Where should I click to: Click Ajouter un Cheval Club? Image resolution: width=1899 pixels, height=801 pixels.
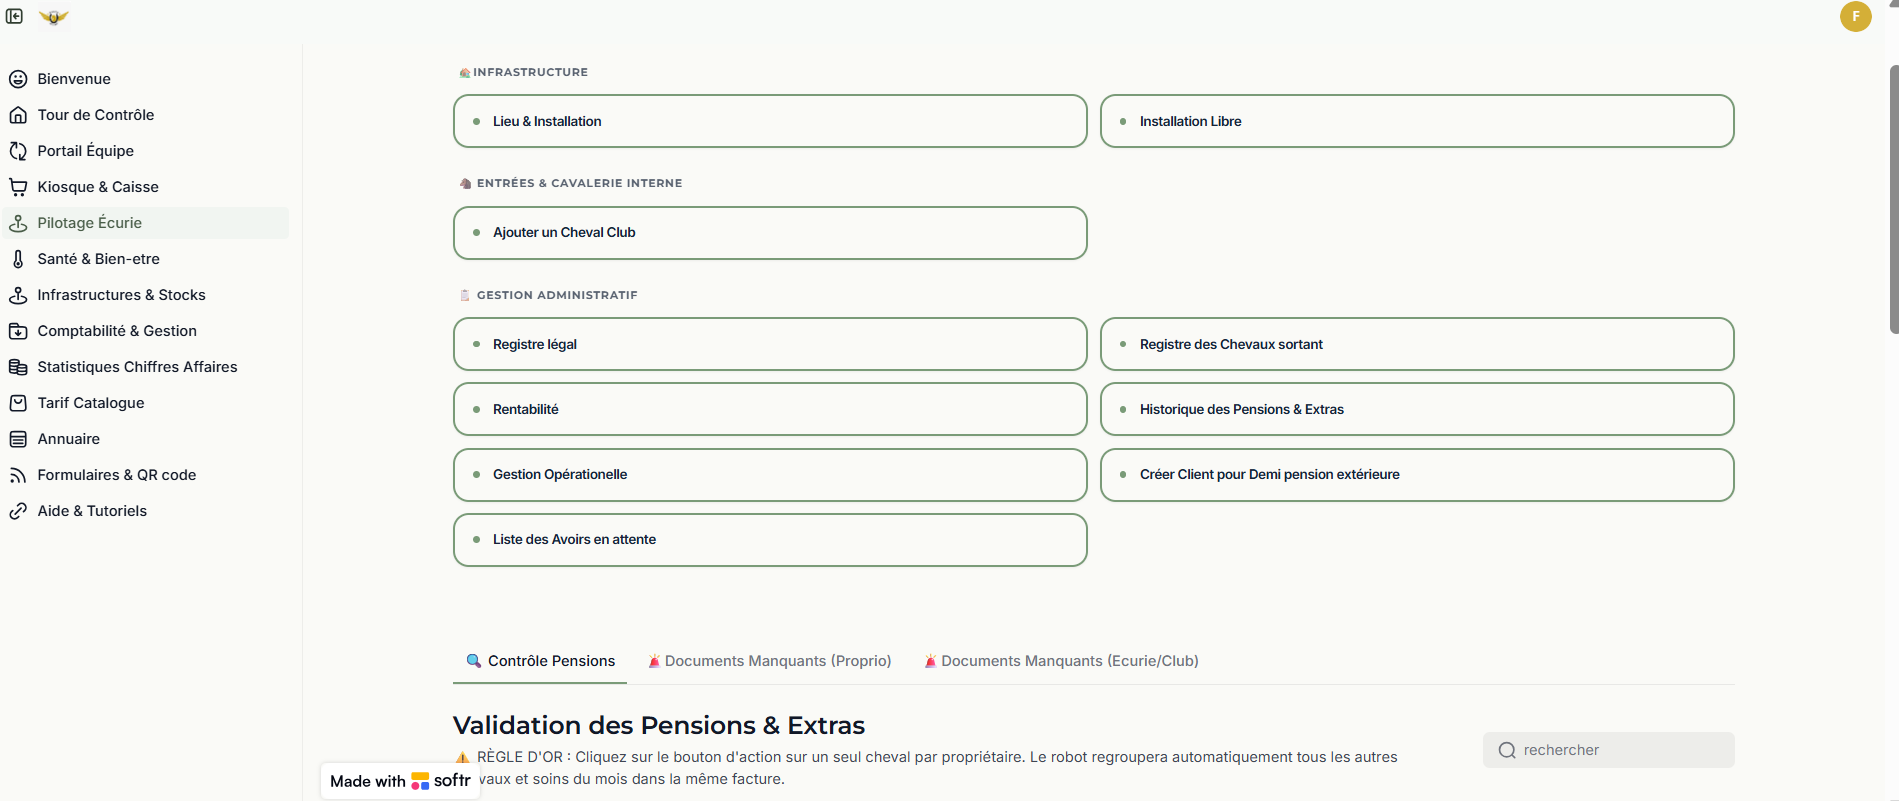point(770,233)
